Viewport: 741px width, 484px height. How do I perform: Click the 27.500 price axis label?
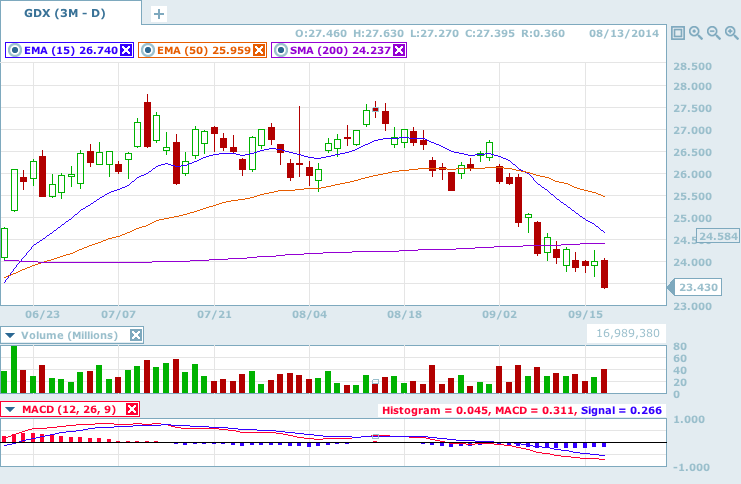692,108
